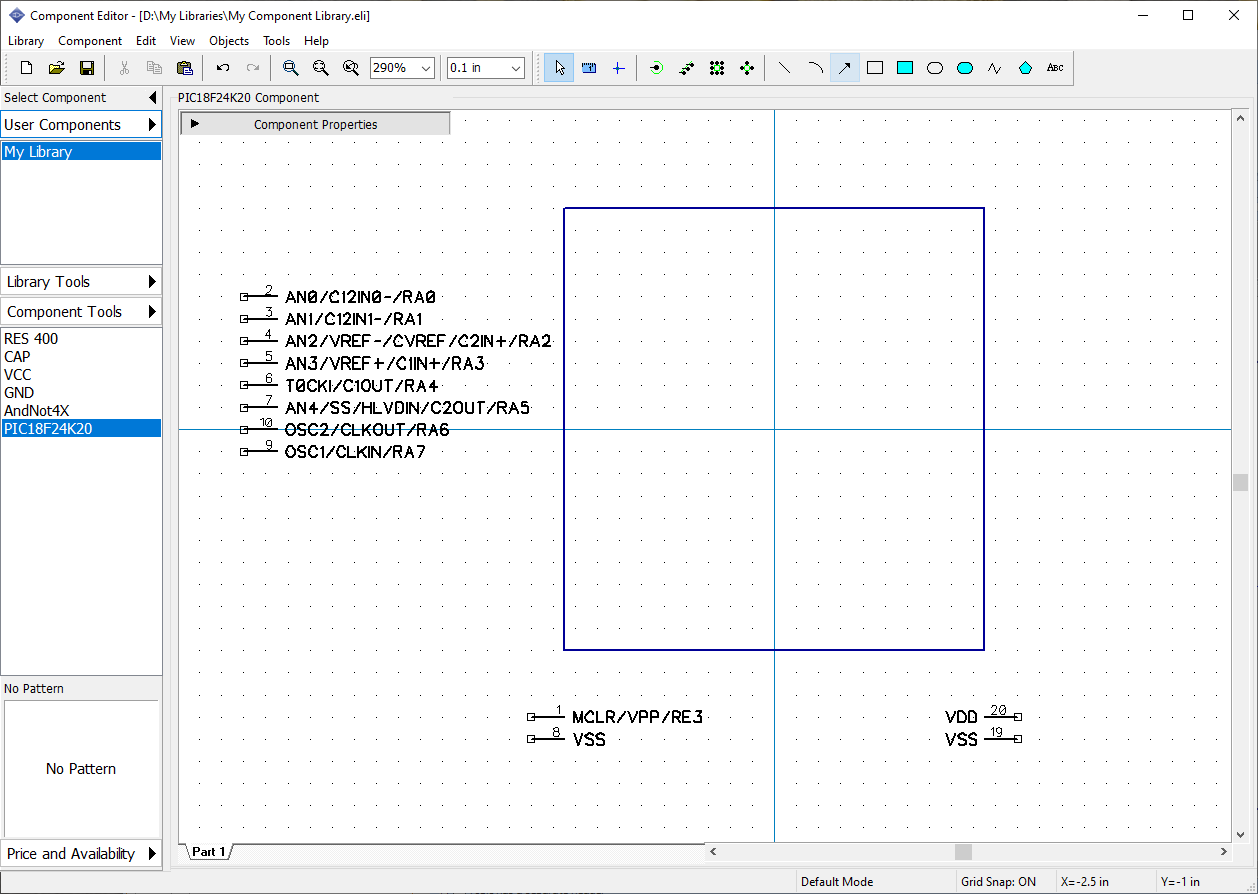Image resolution: width=1258 pixels, height=894 pixels.
Task: Select the VCC component
Action: click(81, 375)
